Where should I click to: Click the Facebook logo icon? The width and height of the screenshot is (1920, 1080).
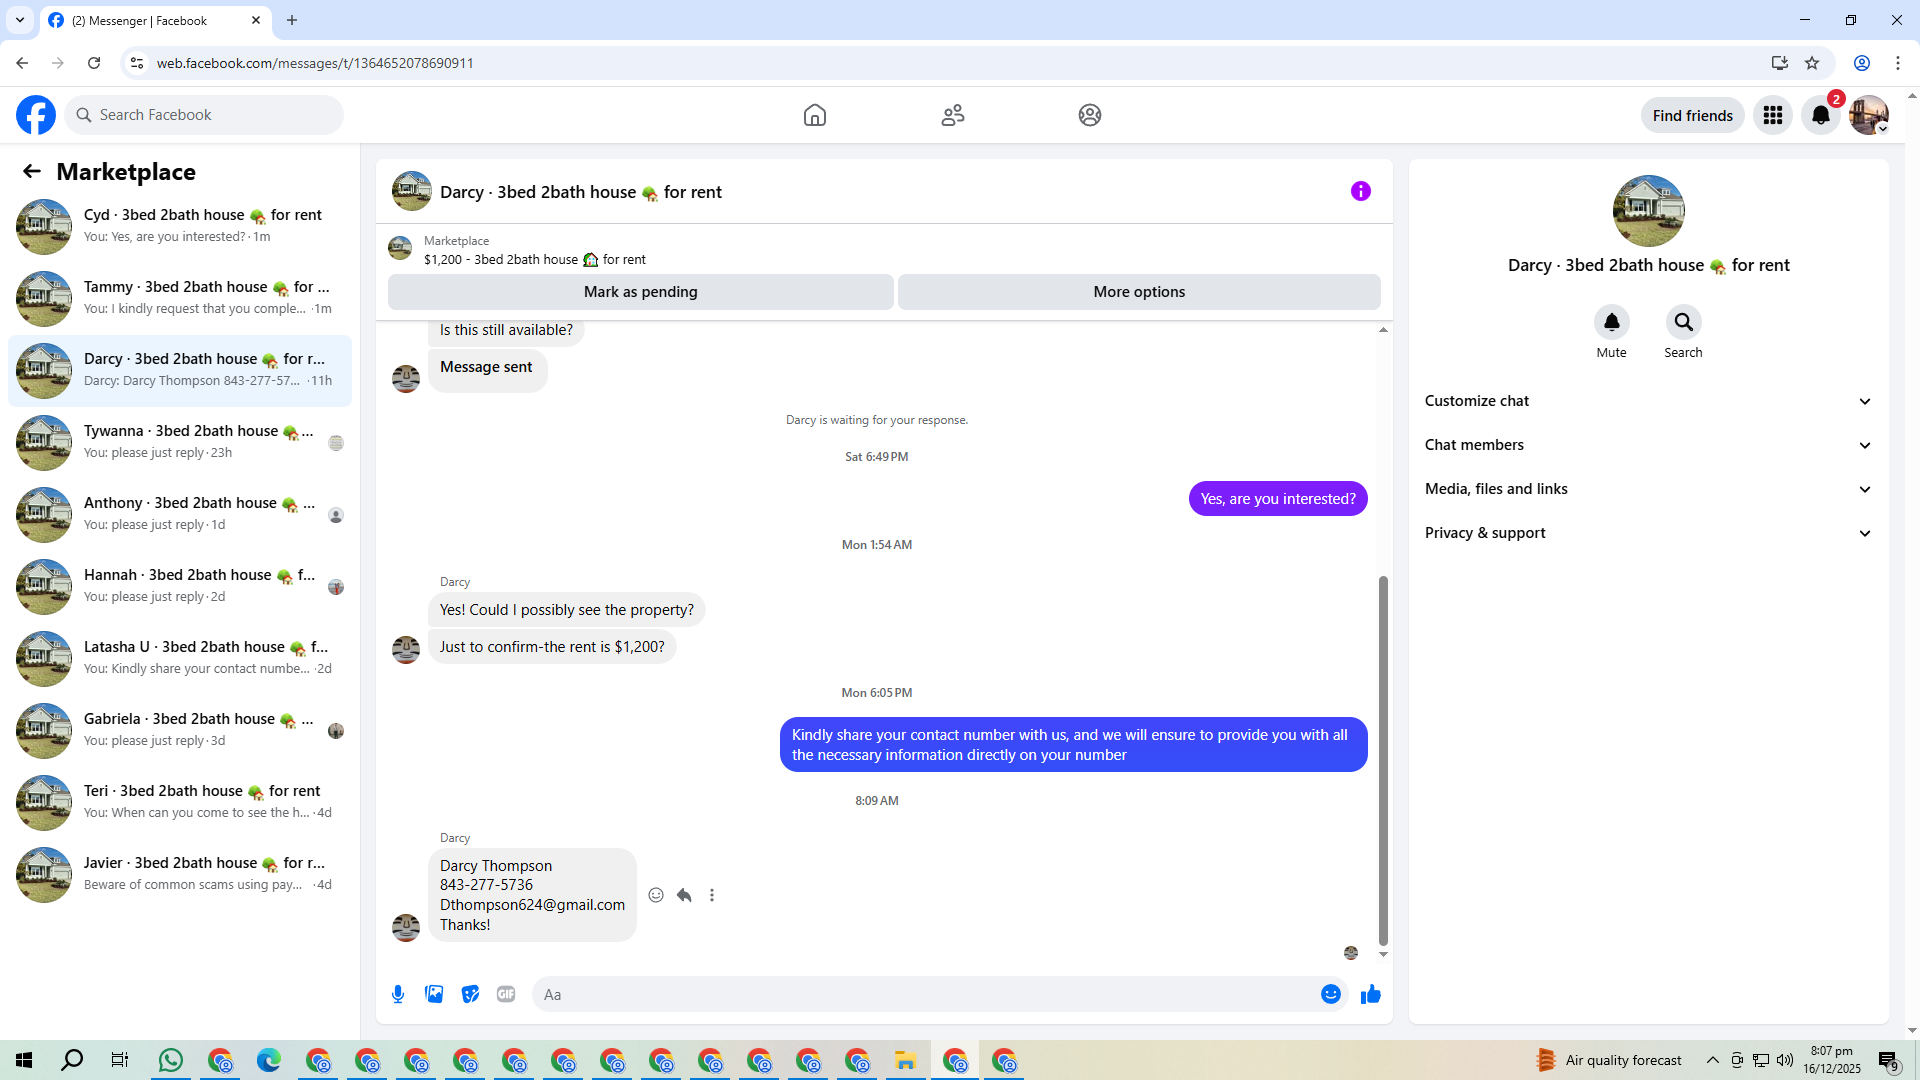[36, 115]
